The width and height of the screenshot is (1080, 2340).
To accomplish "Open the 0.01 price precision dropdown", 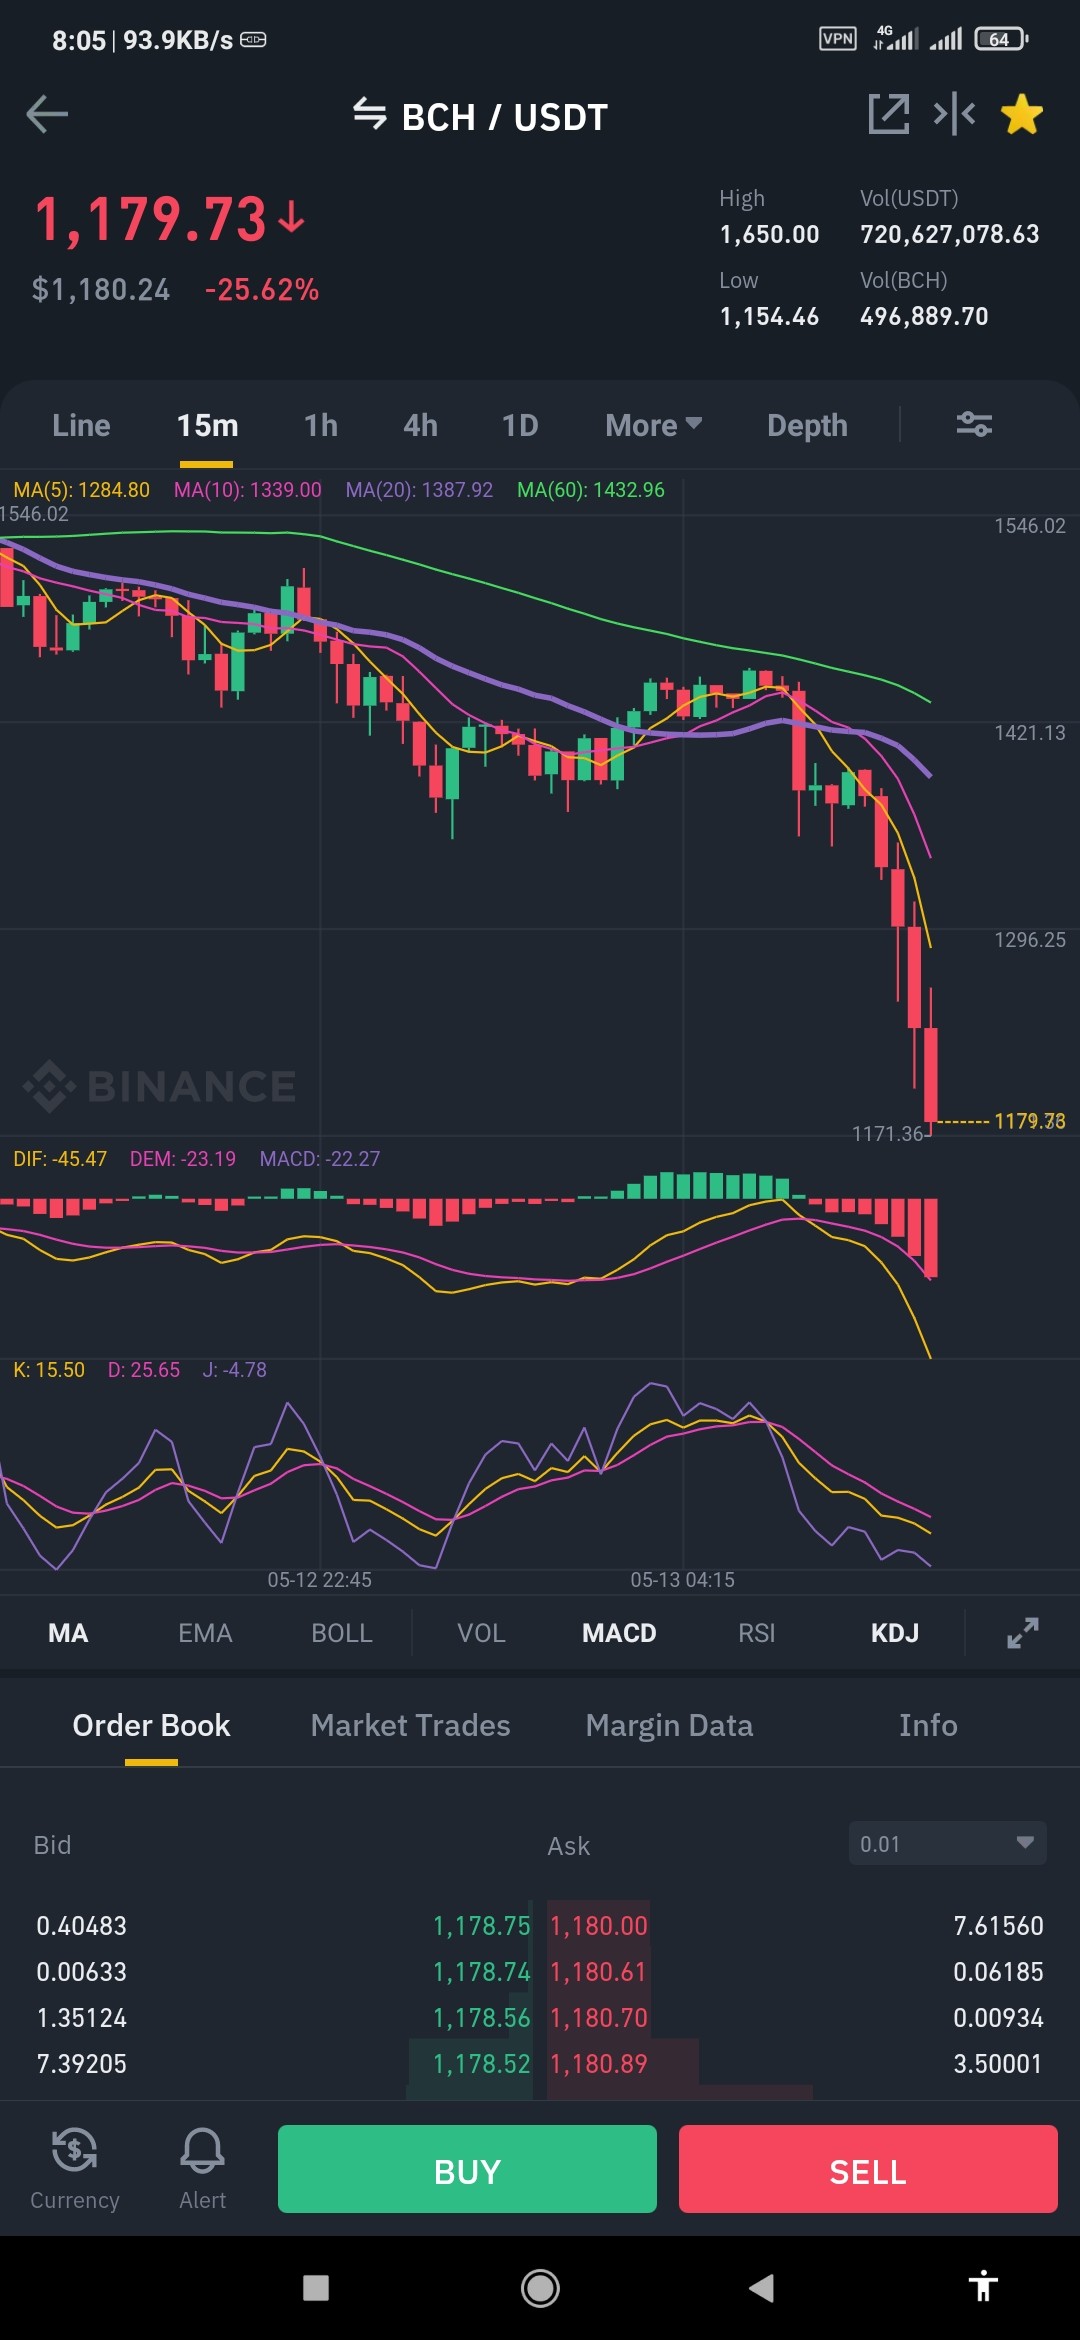I will tap(947, 1843).
